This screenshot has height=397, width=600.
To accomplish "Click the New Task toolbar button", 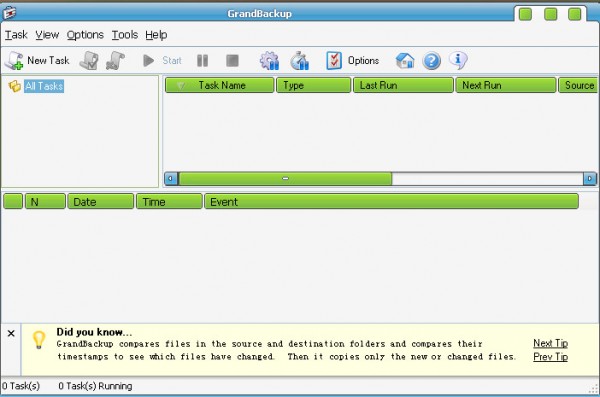I will (x=38, y=60).
